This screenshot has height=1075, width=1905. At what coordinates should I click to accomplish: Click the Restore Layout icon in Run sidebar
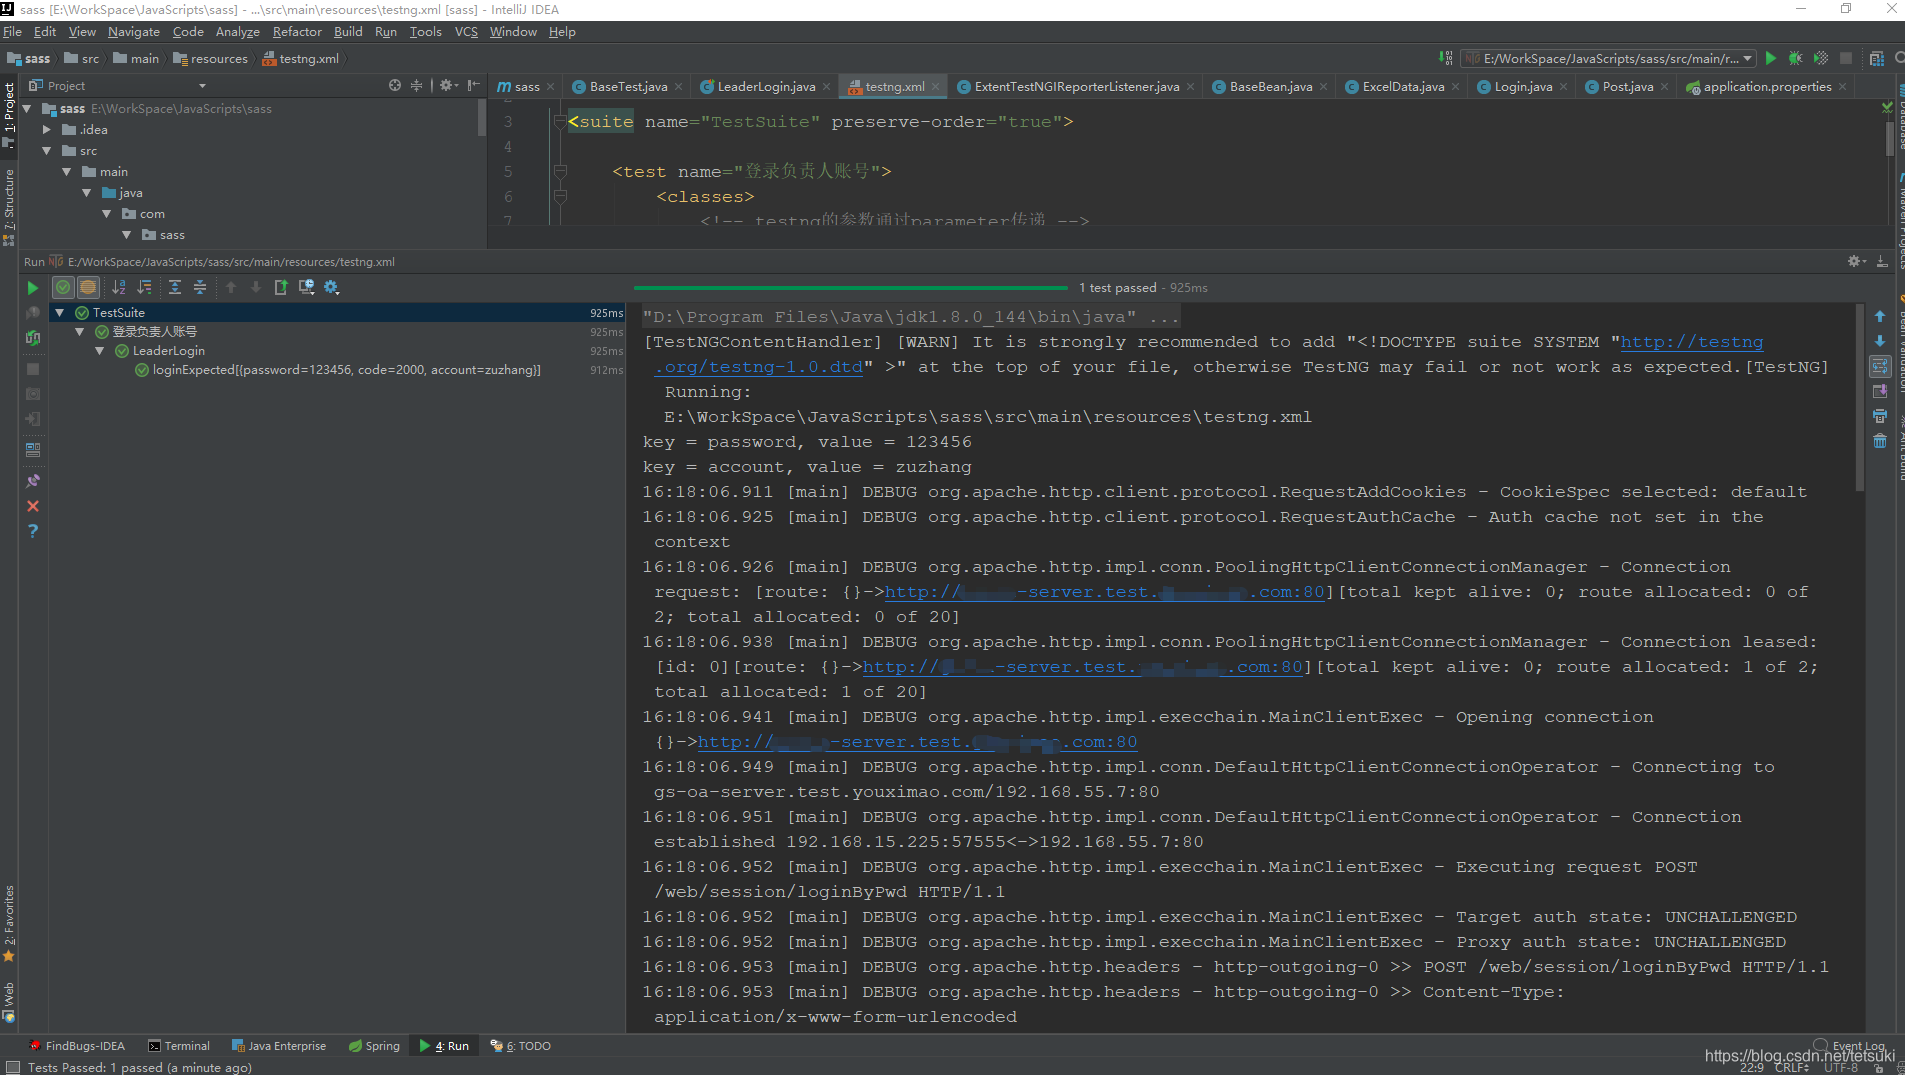point(33,450)
